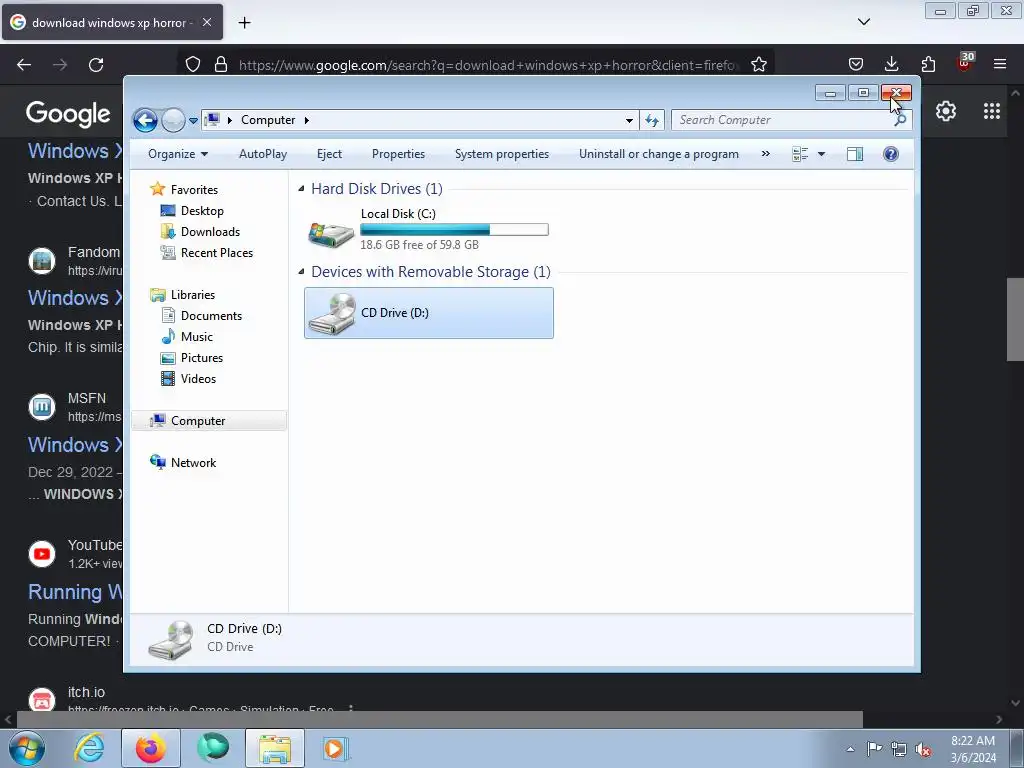Click the Firefox tracking protection shield icon
The image size is (1024, 768).
[x=193, y=65]
